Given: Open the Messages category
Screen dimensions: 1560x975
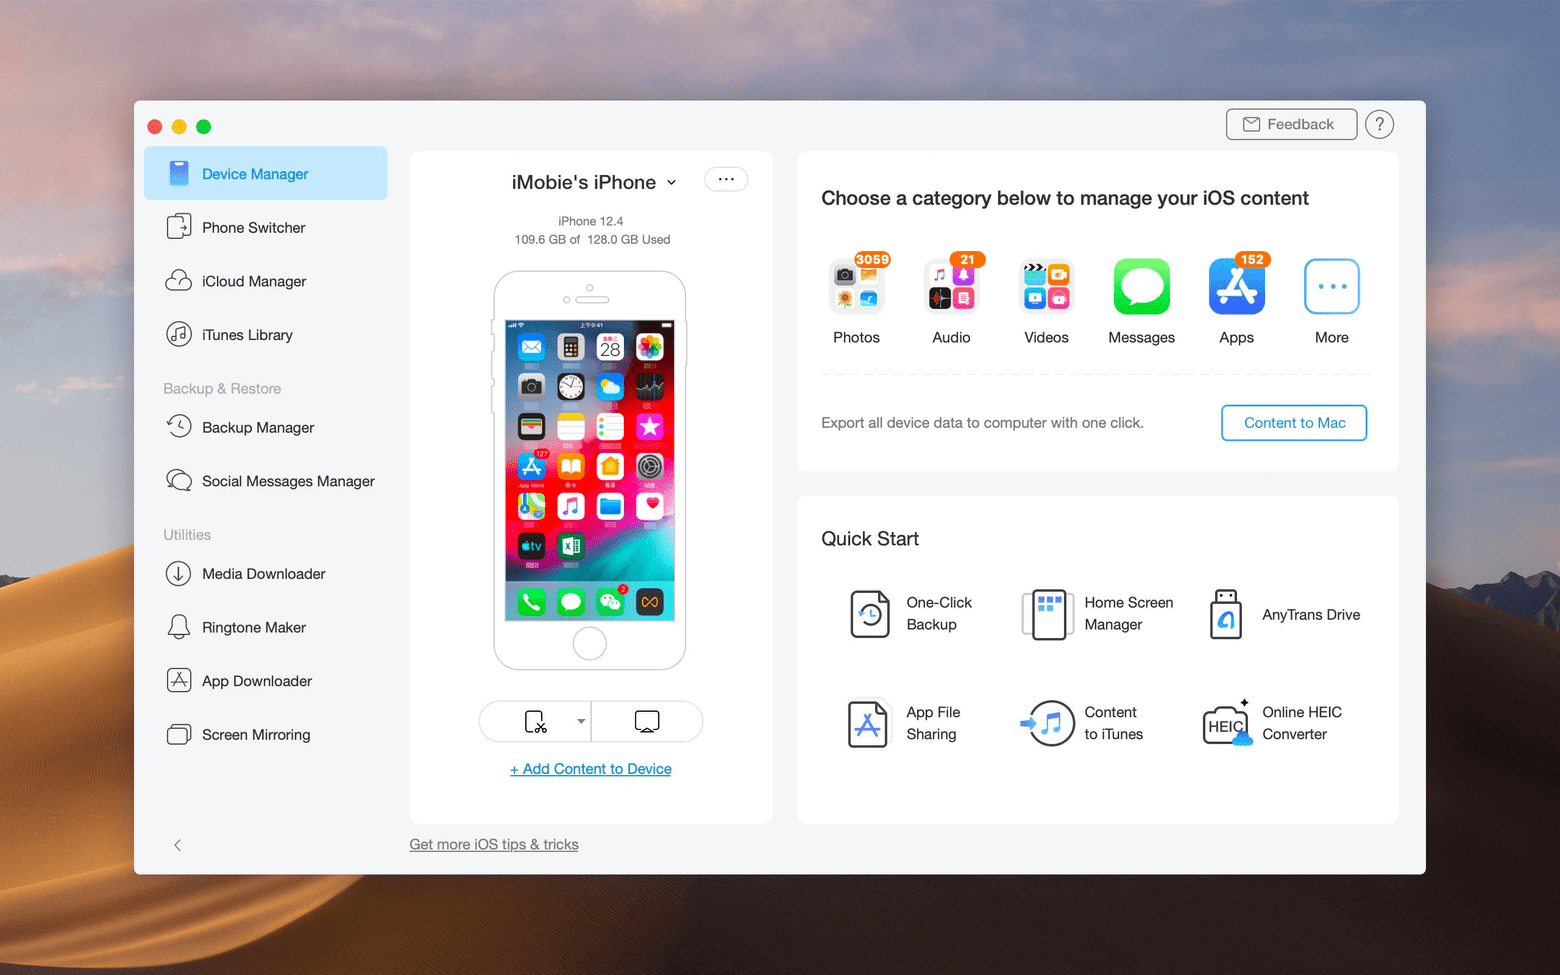Looking at the screenshot, I should point(1141,287).
